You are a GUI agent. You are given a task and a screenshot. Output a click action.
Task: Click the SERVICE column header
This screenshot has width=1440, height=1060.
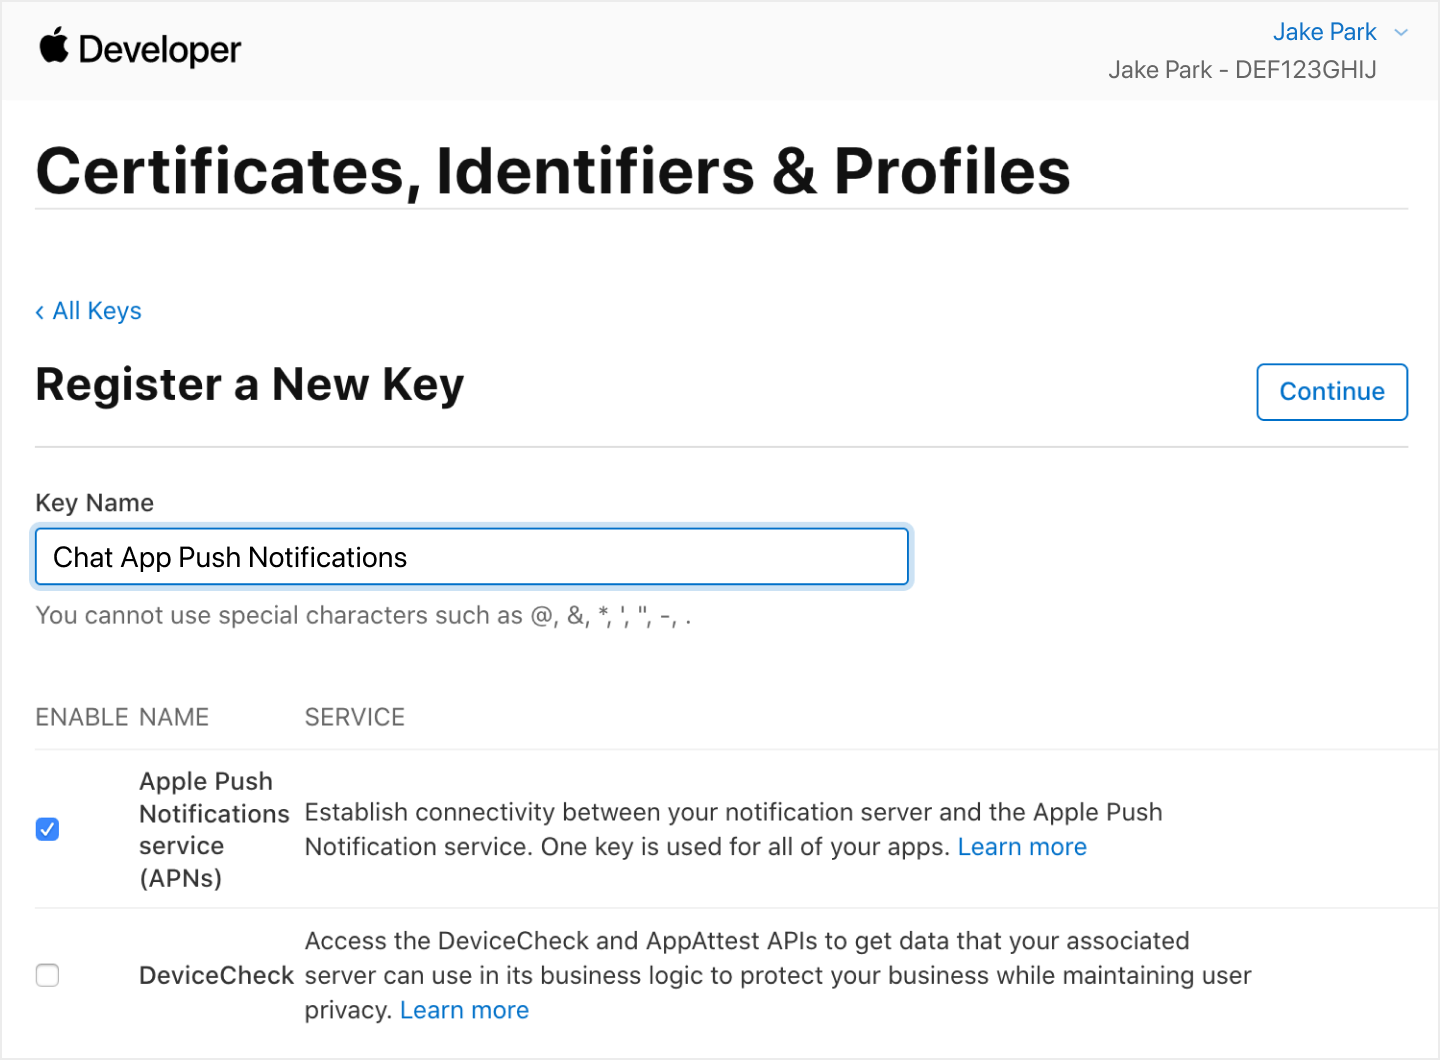[x=355, y=717]
